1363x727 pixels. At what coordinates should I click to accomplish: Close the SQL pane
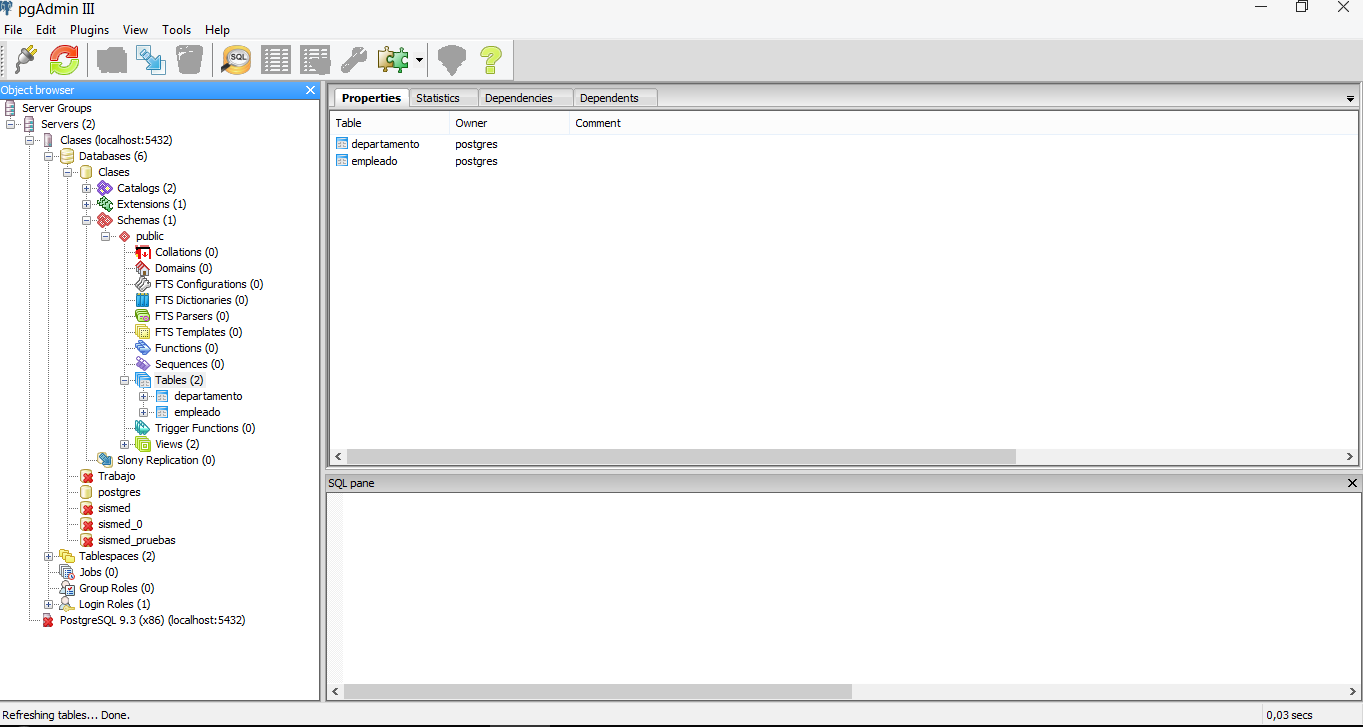pyautogui.click(x=1352, y=483)
